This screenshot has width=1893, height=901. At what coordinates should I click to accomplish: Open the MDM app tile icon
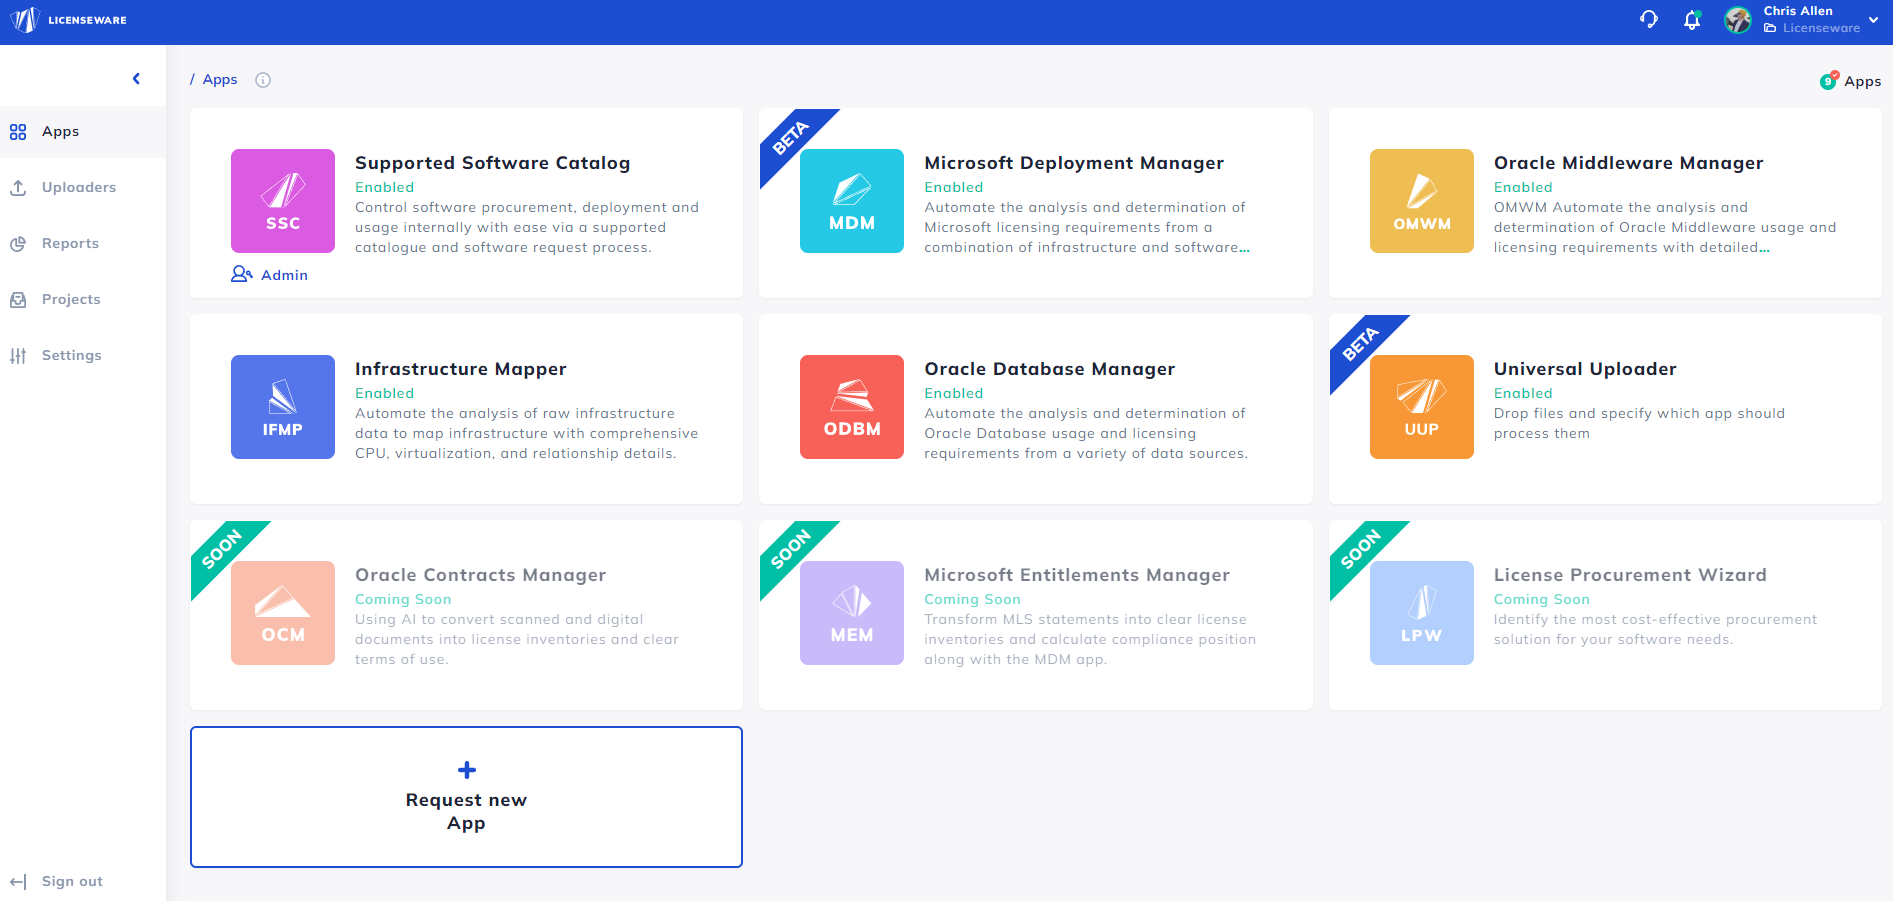click(852, 201)
